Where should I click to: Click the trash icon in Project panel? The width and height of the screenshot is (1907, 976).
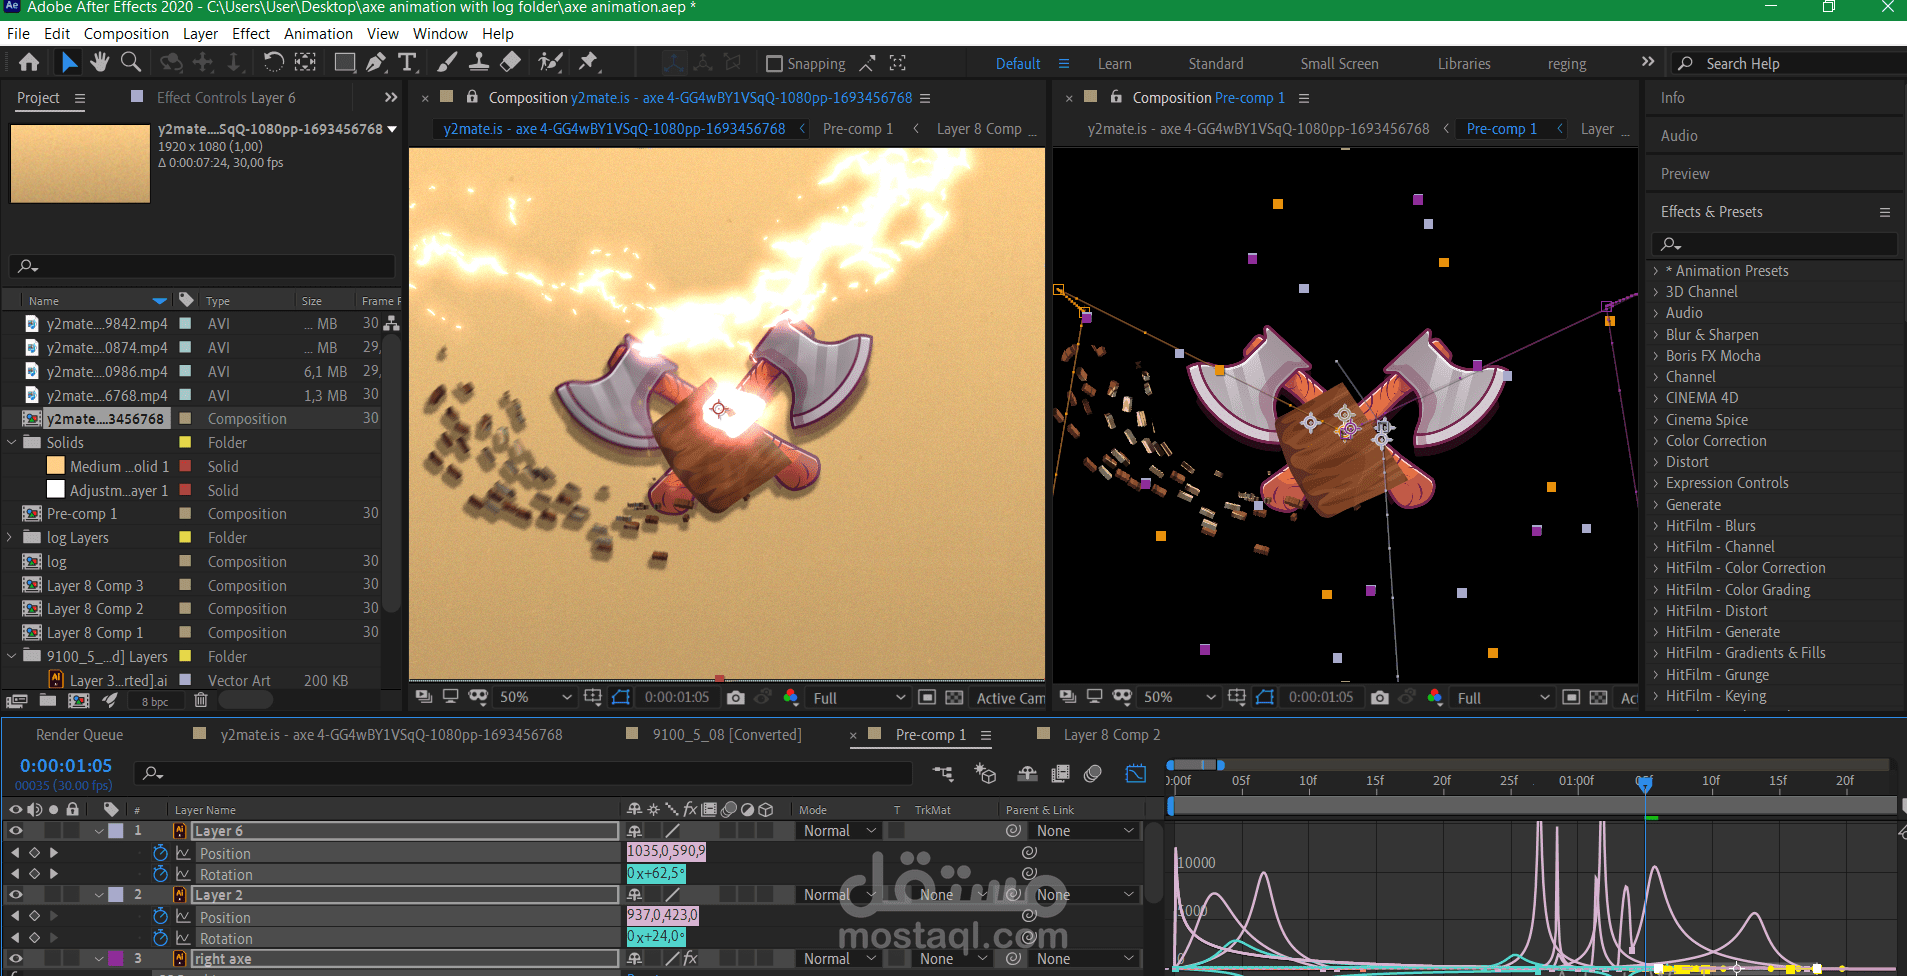click(200, 701)
